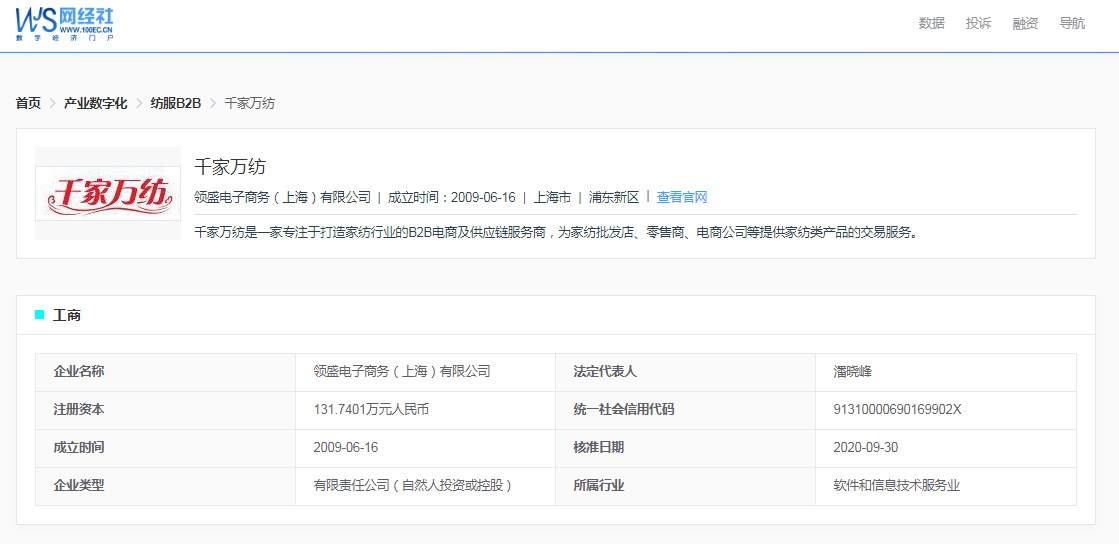Click the 网经社 WS logo
This screenshot has height=544, width=1119.
pos(65,24)
